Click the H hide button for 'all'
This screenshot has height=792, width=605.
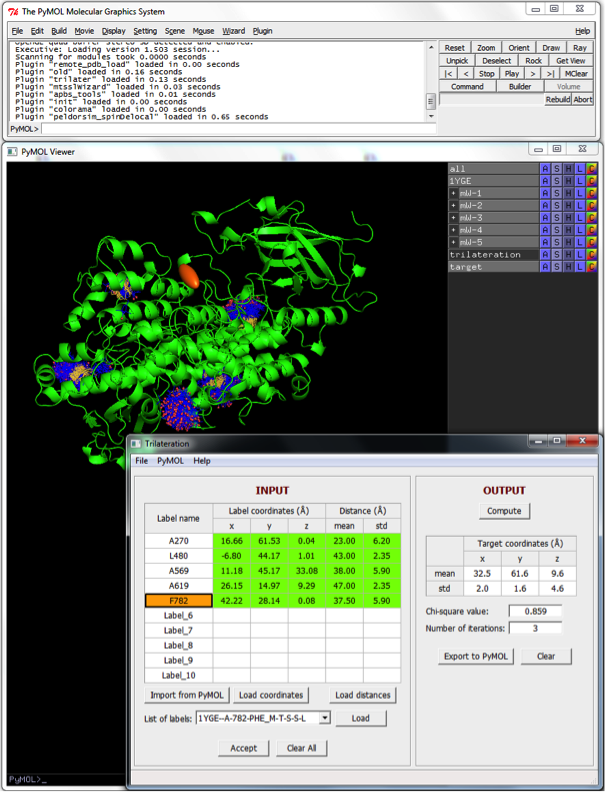568,169
